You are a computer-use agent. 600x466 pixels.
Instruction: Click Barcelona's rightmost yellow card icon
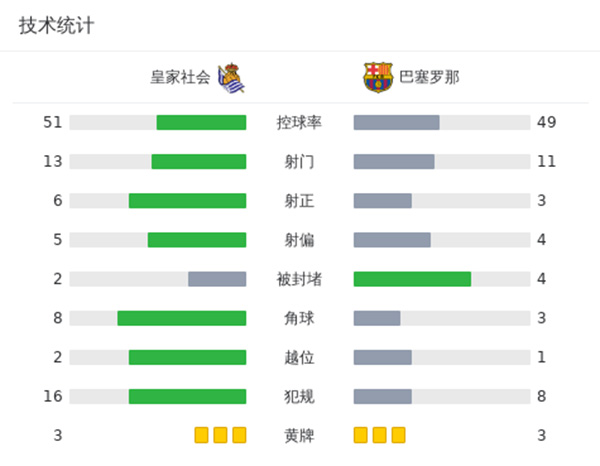399,435
